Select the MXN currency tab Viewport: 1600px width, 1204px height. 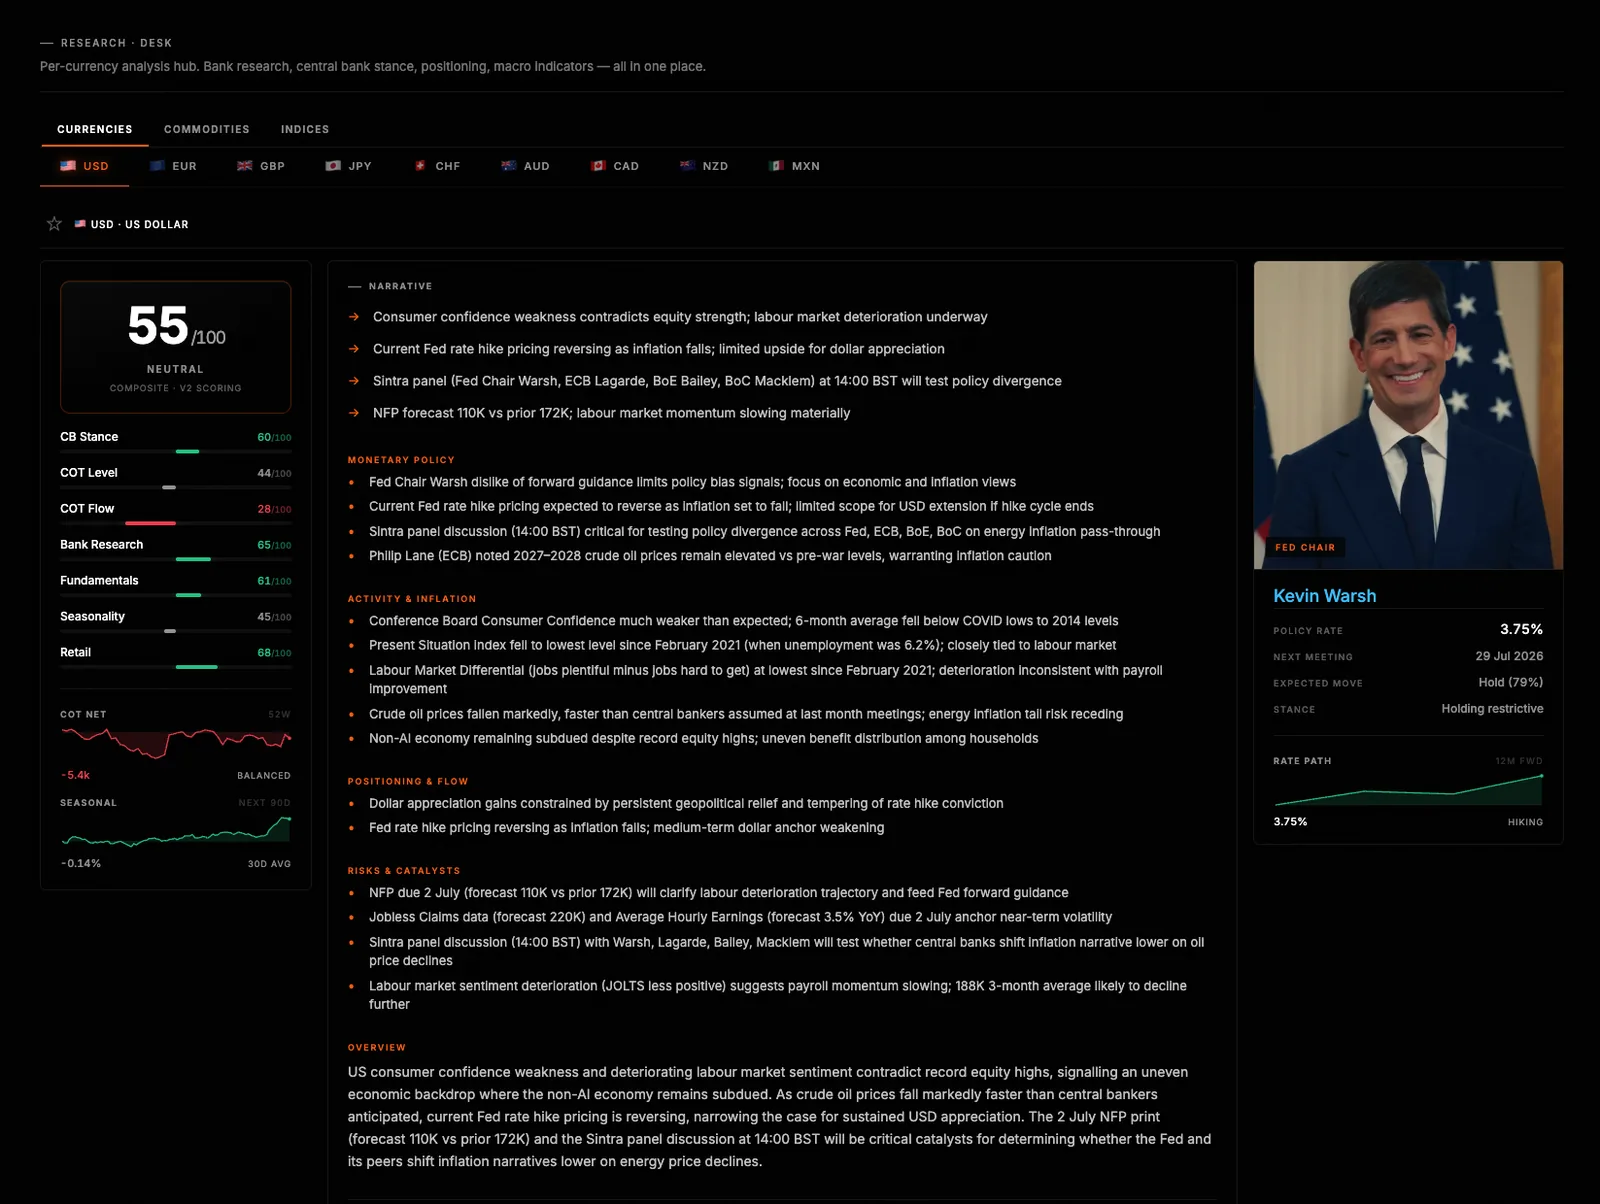coord(794,166)
